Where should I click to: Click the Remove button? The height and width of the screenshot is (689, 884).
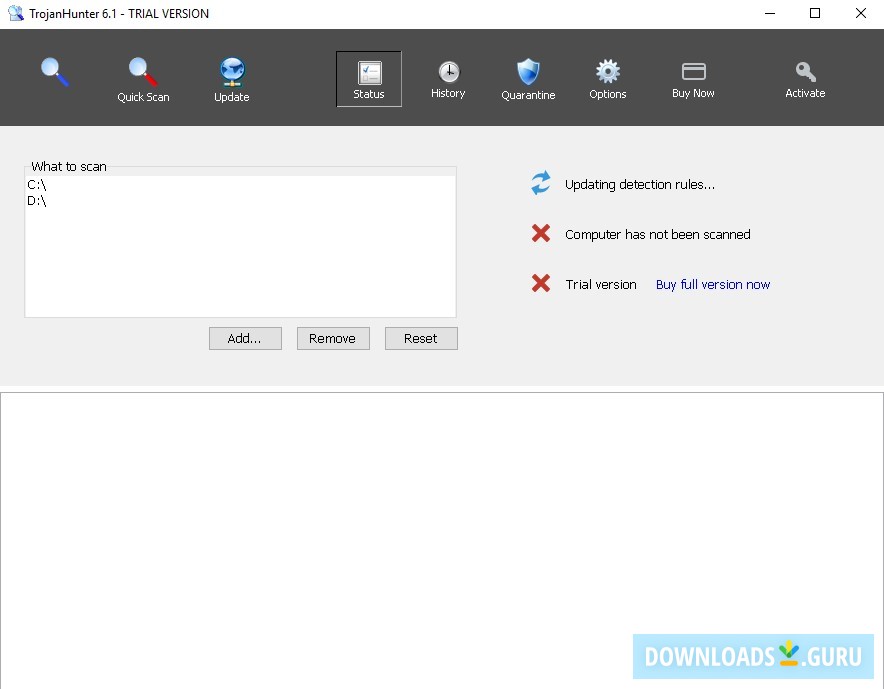click(333, 338)
